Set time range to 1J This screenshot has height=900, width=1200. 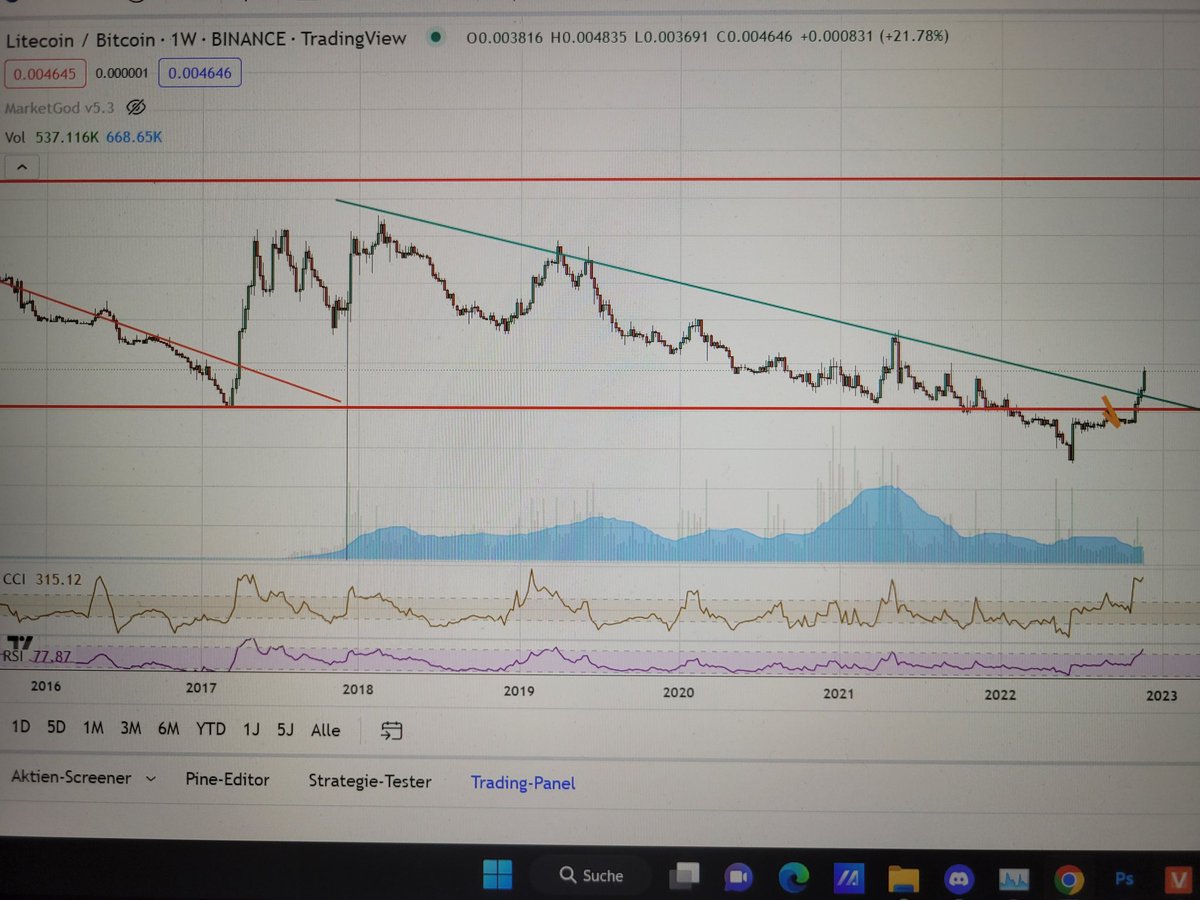click(x=251, y=729)
